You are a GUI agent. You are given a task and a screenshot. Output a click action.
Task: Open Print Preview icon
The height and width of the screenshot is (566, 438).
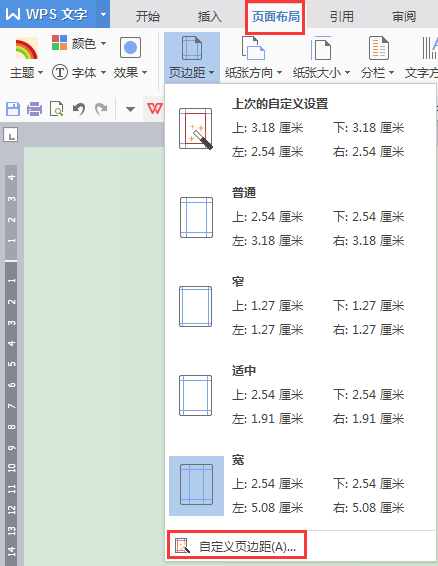pyautogui.click(x=57, y=109)
